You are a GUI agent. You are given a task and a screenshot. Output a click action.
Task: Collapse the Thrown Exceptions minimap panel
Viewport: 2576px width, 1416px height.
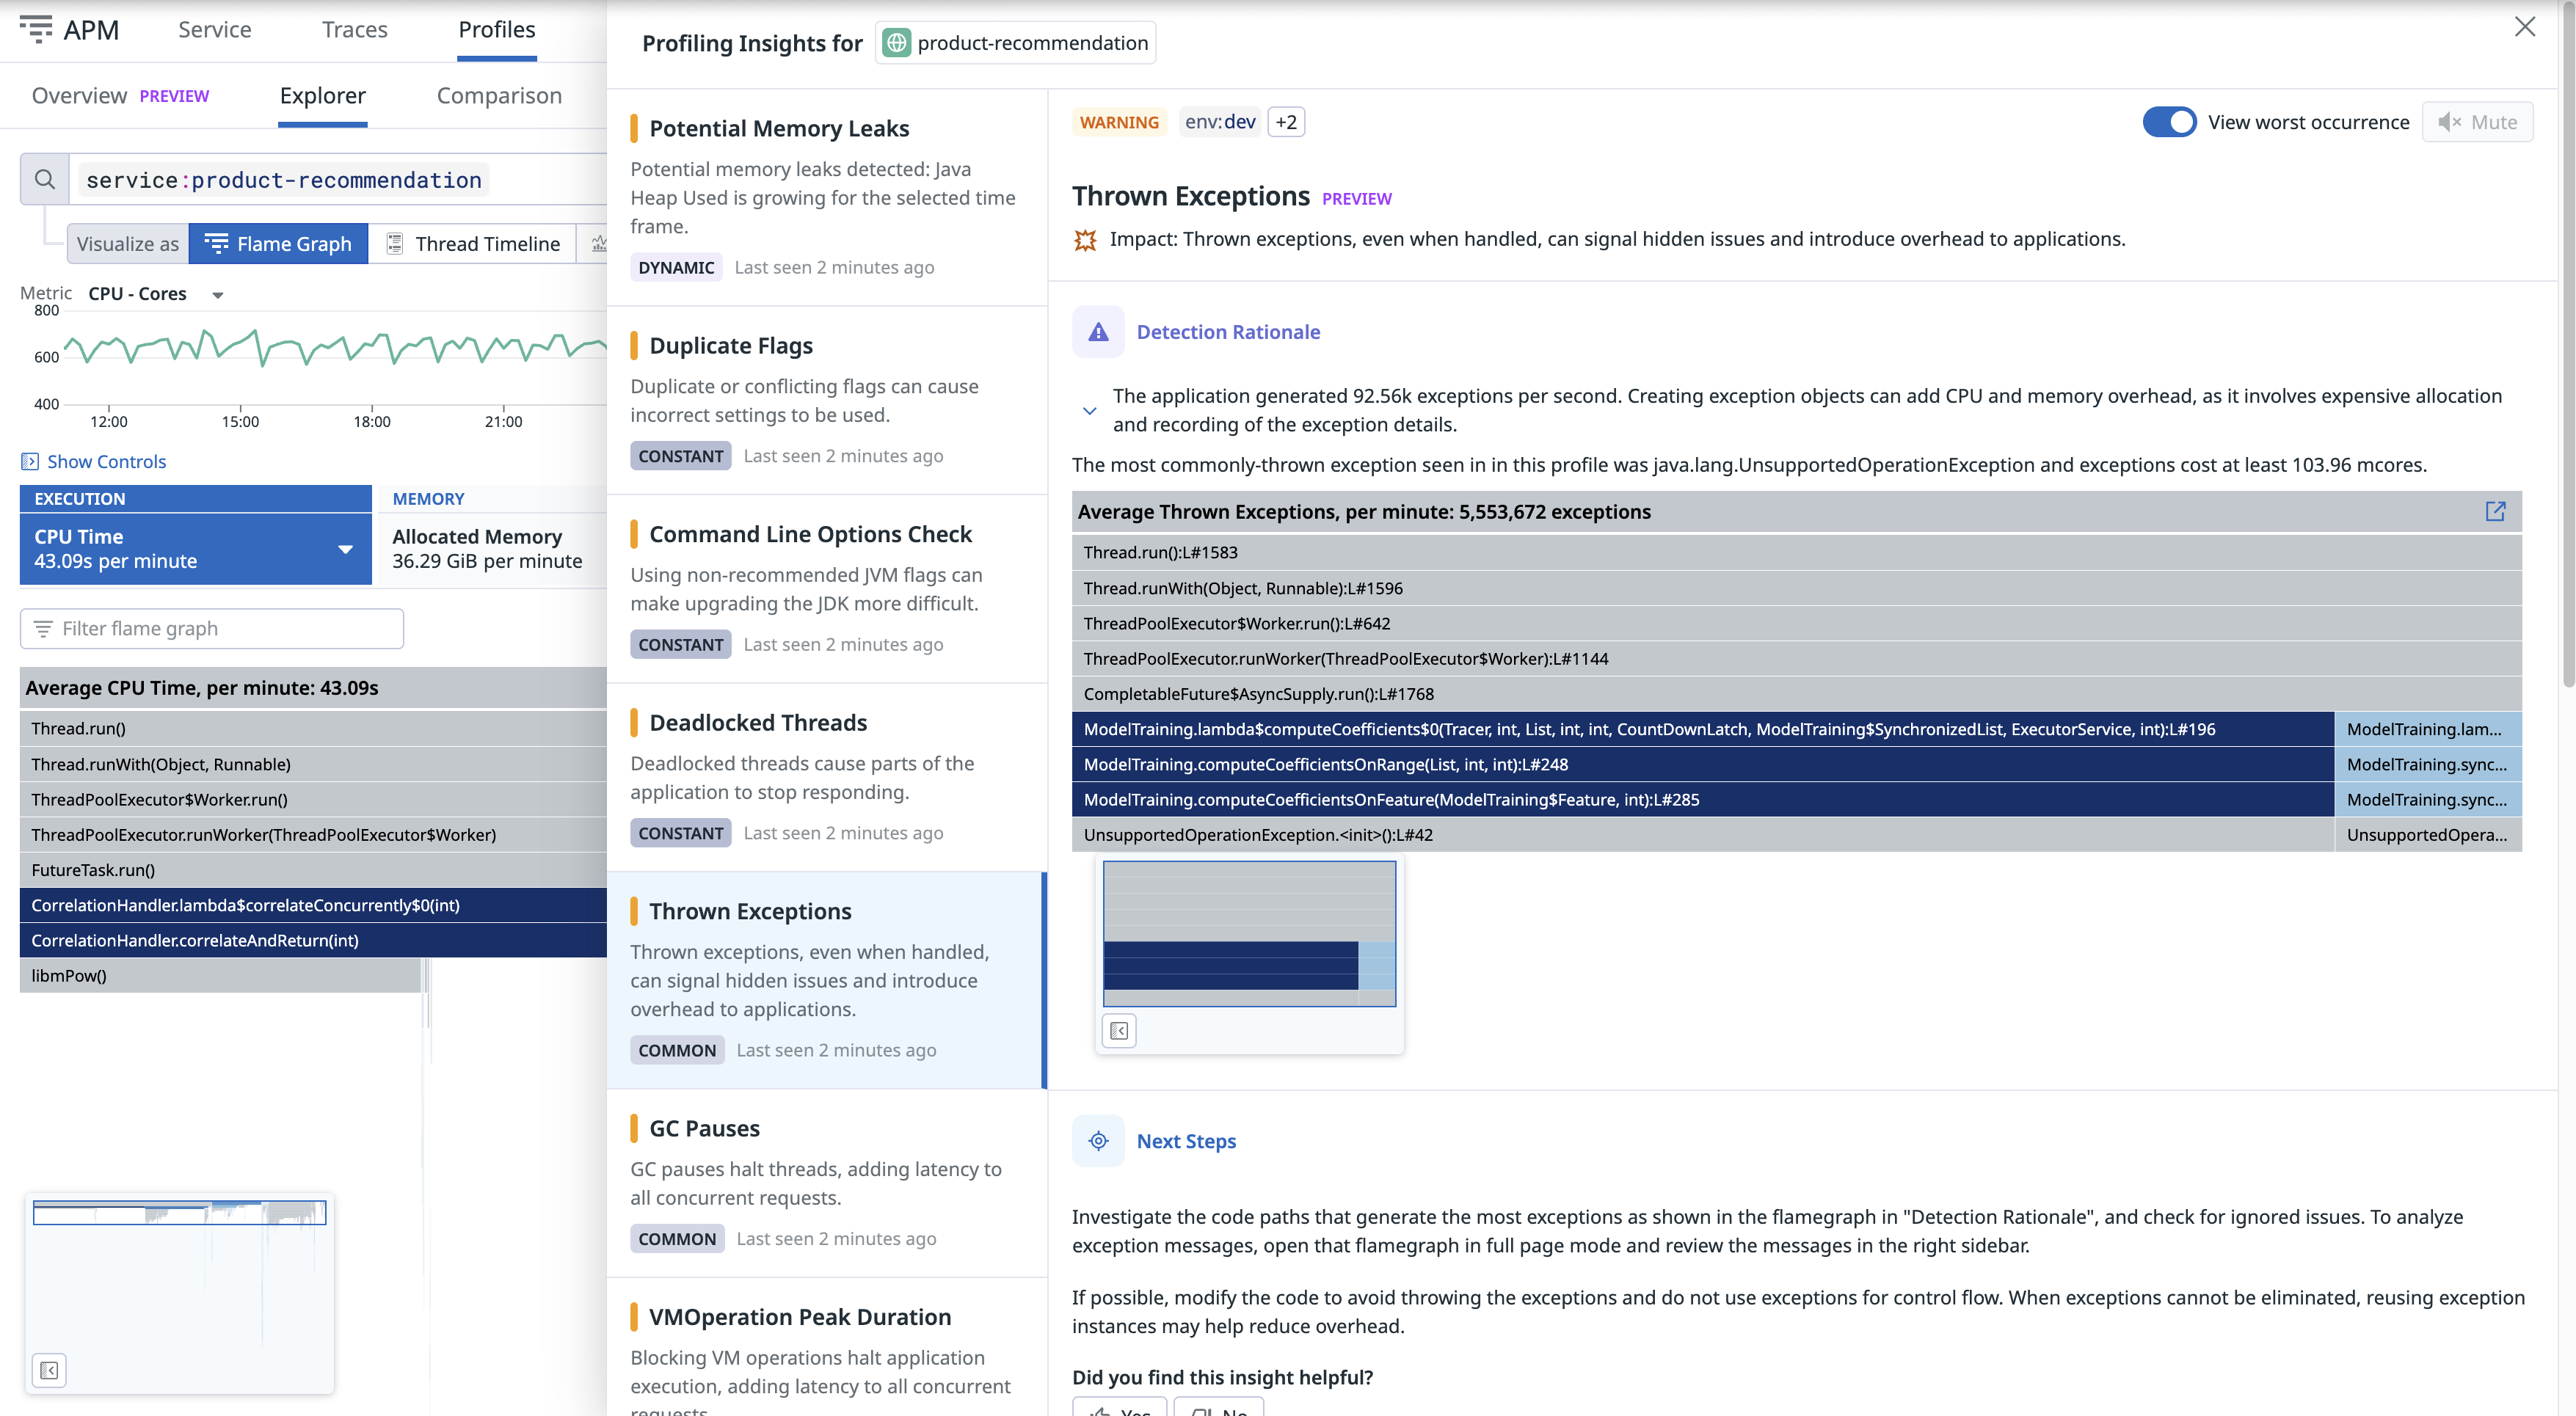click(1119, 1030)
